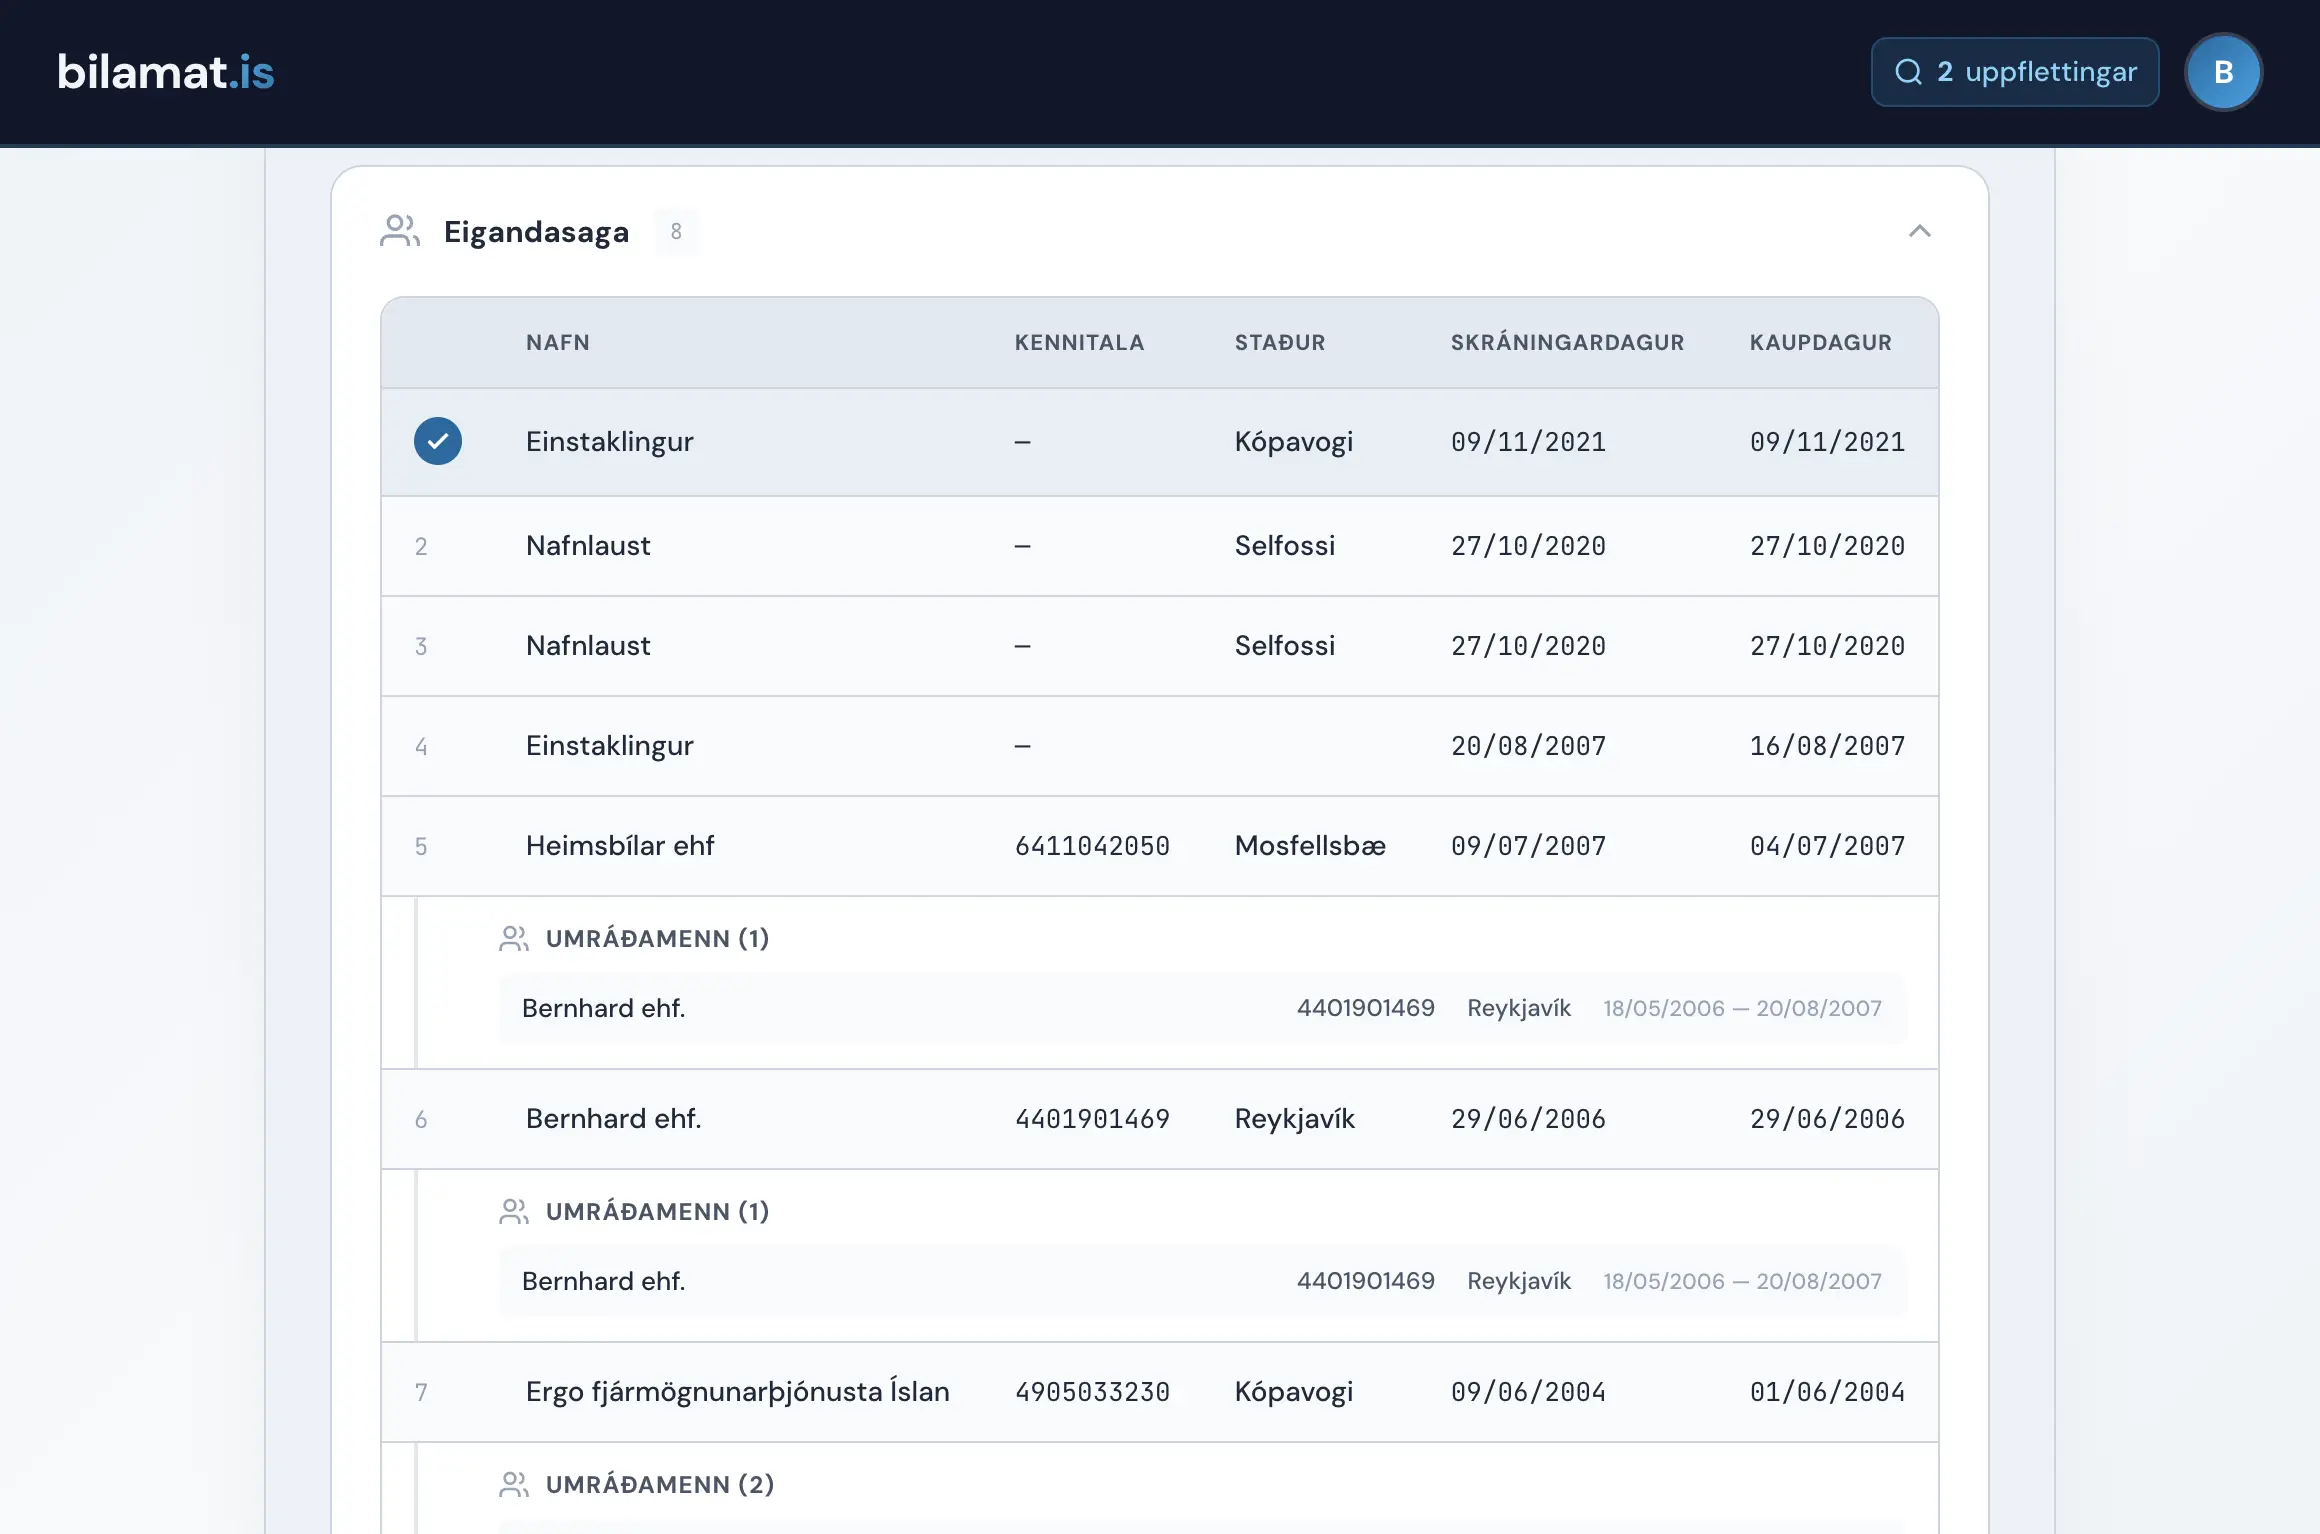Viewport: 2320px width, 1534px height.
Task: Click the SKRÁNINGARDAGUR column header
Action: click(x=1567, y=342)
